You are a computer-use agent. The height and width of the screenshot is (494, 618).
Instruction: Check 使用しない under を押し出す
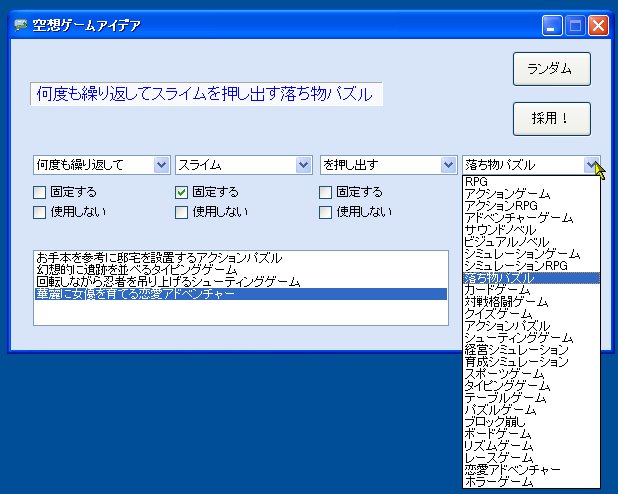[x=325, y=212]
